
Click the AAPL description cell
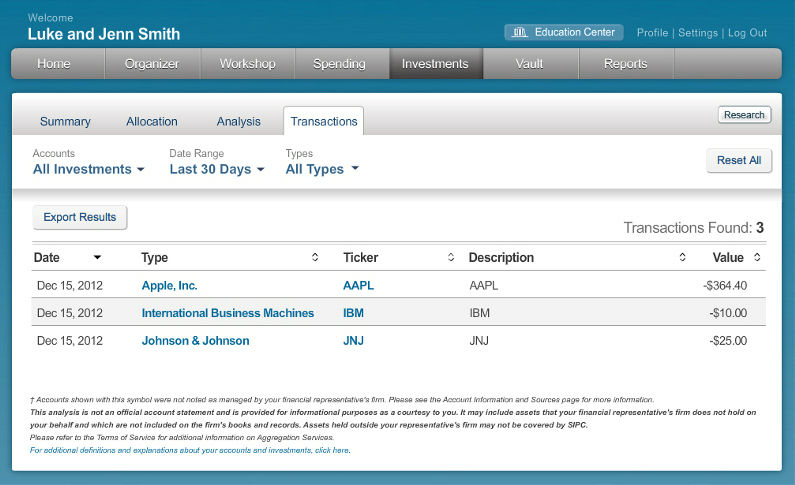tap(484, 285)
